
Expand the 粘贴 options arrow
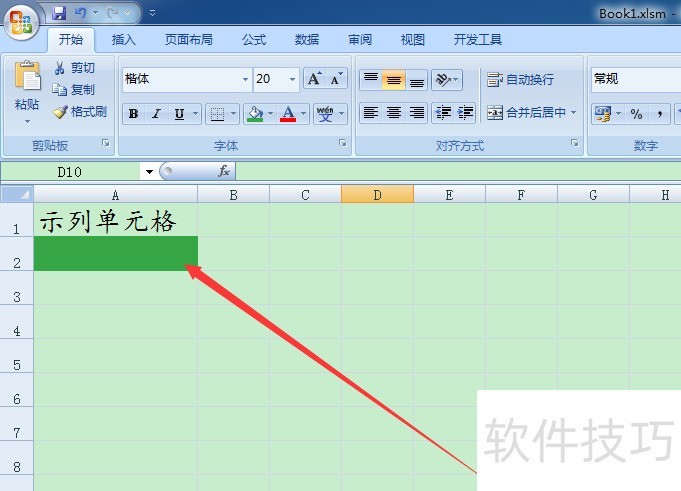coord(27,121)
